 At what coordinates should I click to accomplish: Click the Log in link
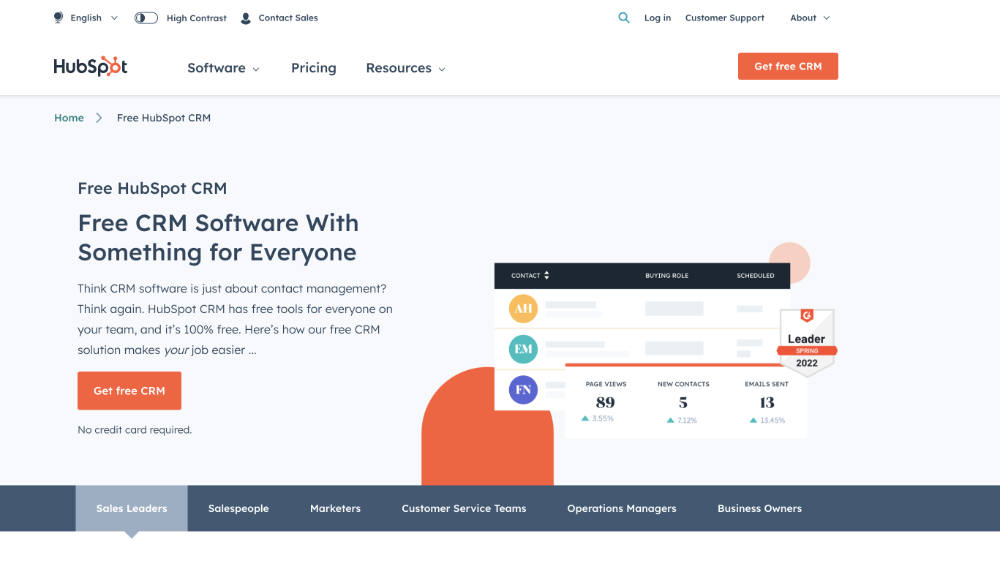(658, 18)
